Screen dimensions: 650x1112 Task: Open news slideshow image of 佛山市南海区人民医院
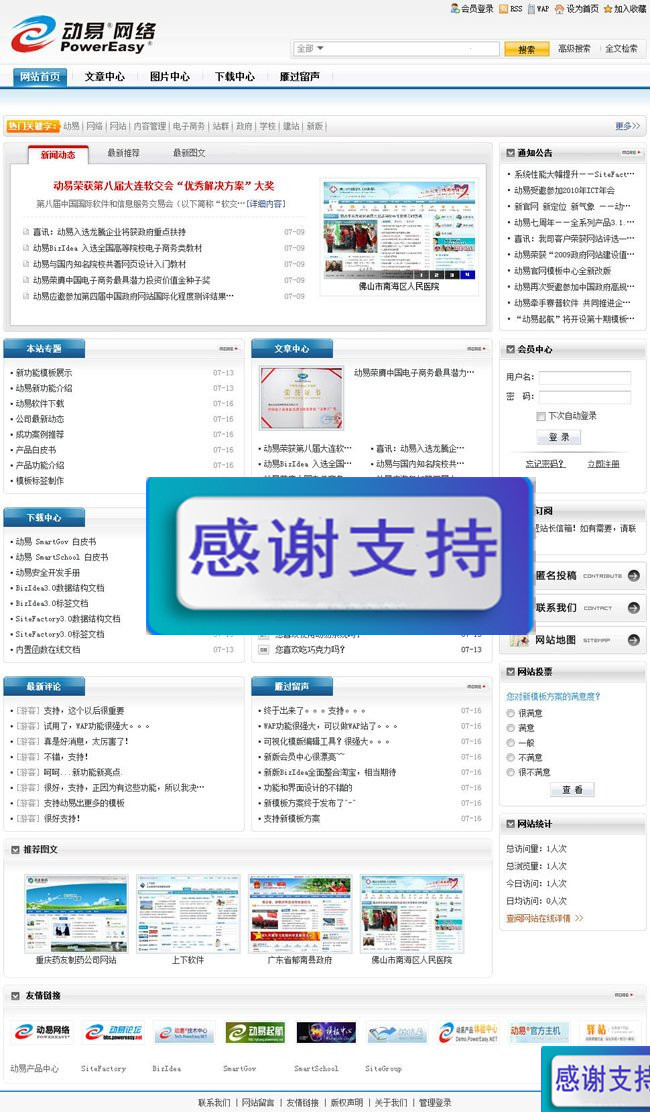click(x=398, y=231)
